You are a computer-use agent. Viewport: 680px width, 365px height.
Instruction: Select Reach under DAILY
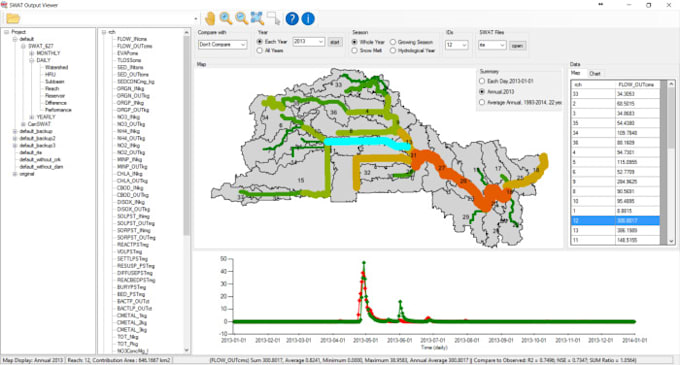52,88
